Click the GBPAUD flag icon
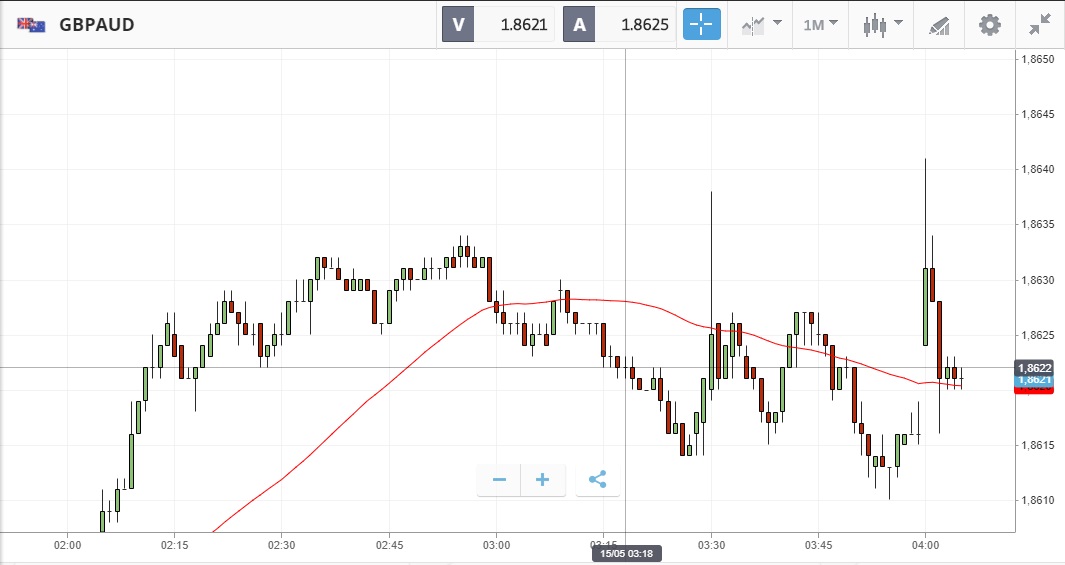This screenshot has height=565, width=1065. (x=31, y=25)
